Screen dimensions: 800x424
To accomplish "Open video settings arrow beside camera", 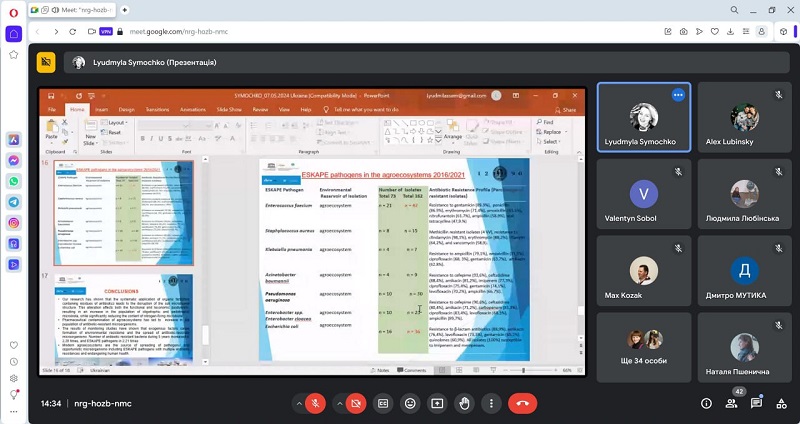I will [340, 404].
